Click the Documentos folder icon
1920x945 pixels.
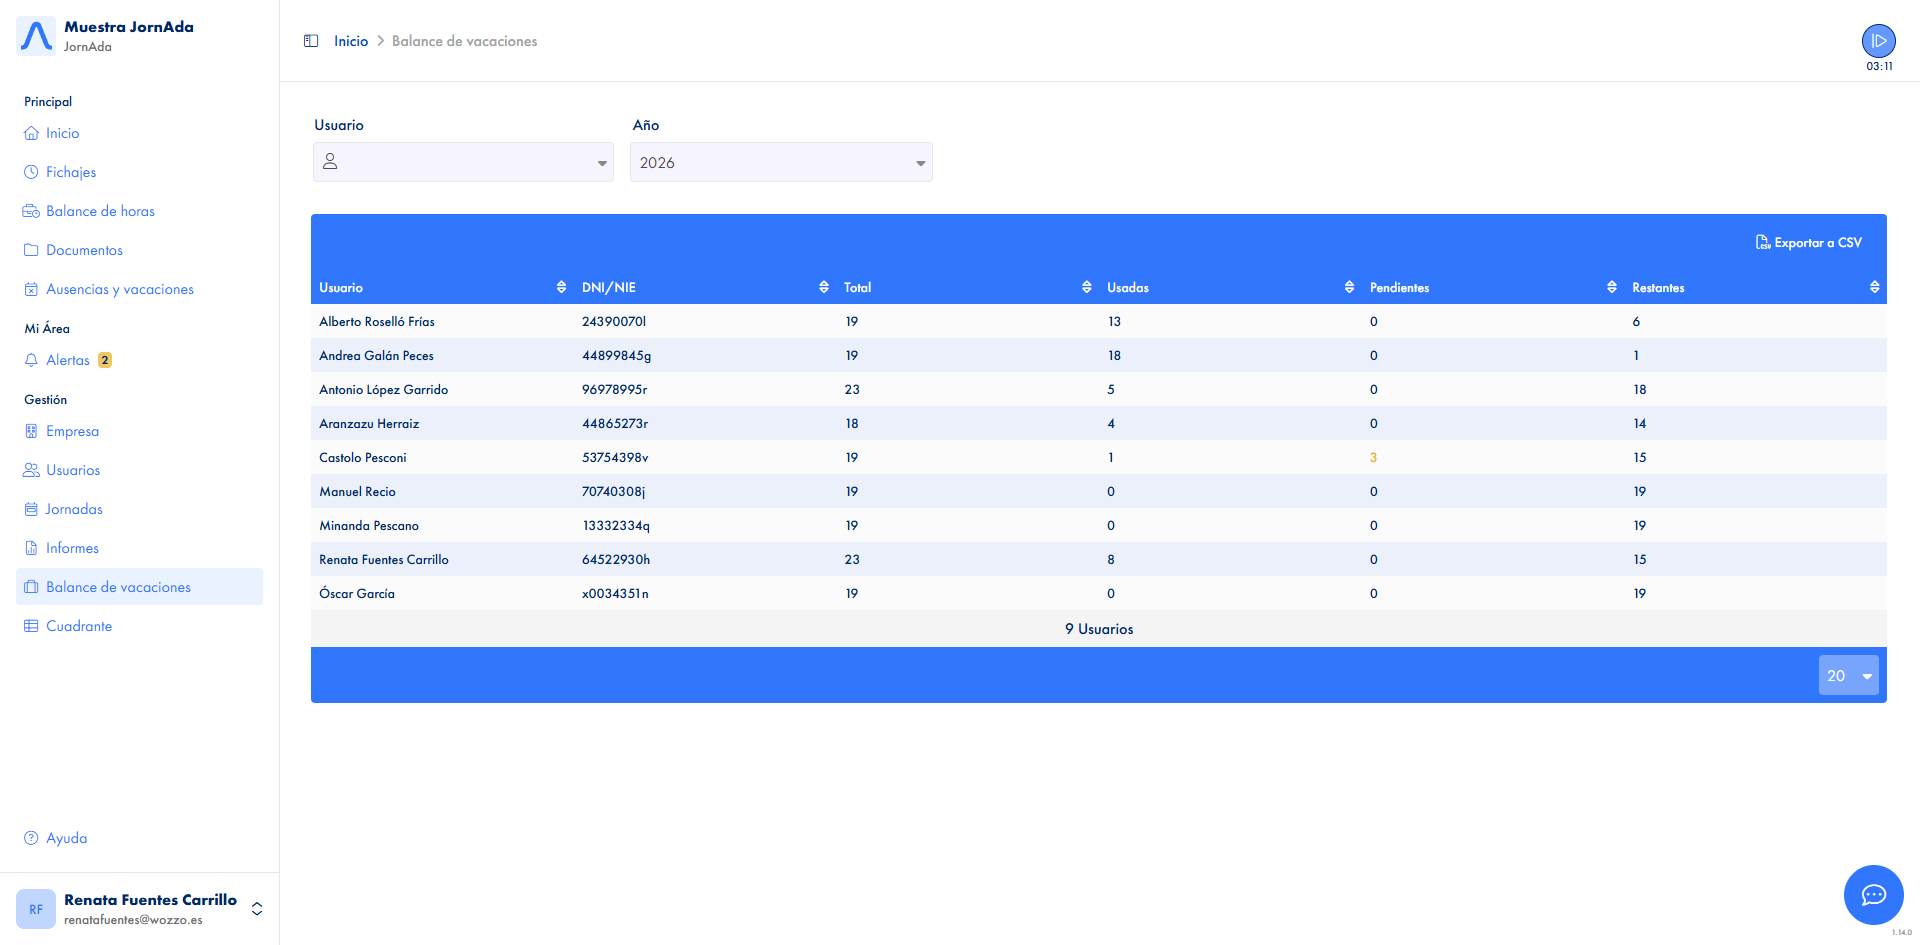[31, 250]
